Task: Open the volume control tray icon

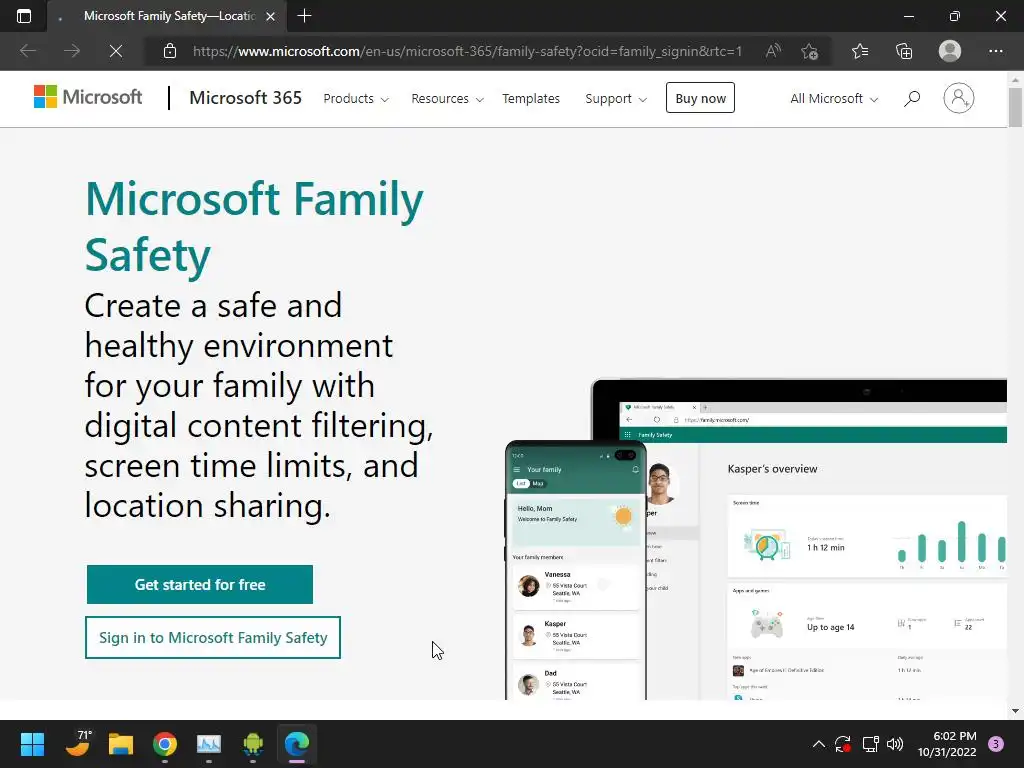Action: (x=895, y=744)
